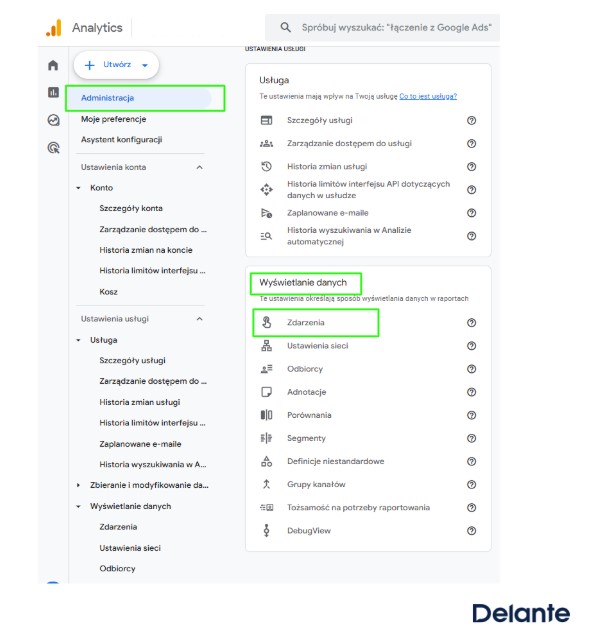This screenshot has width=592, height=637.
Task: Open the Home icon in left rail
Action: point(53,65)
